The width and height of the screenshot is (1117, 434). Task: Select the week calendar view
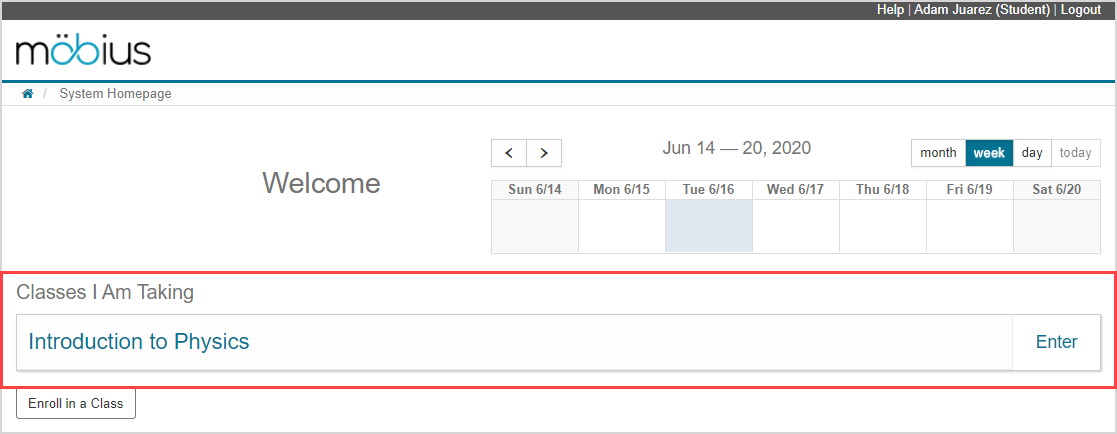(x=989, y=153)
